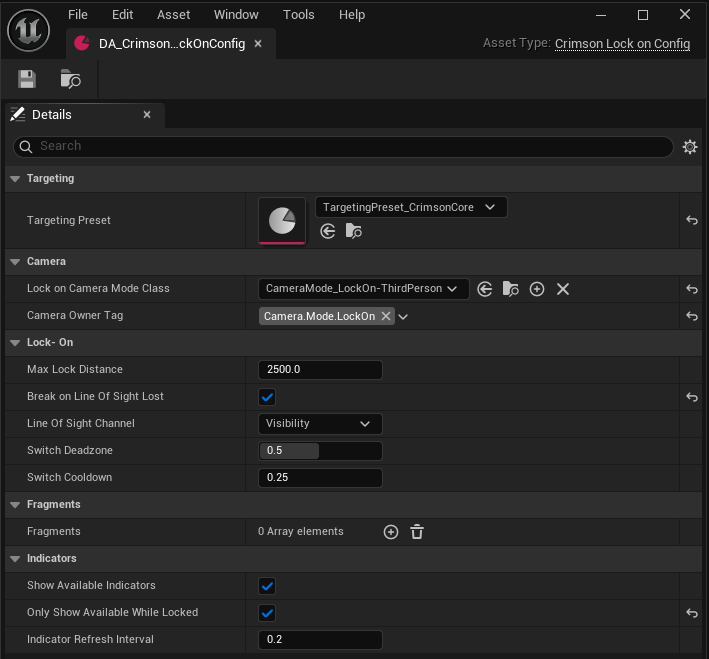The height and width of the screenshot is (659, 709).
Task: Click the Details panel pencil icon
Action: coord(18,114)
